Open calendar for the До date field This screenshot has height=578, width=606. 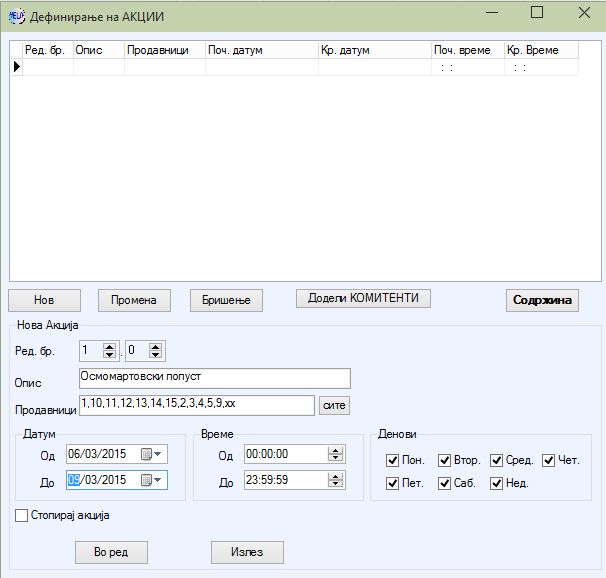coord(152,480)
